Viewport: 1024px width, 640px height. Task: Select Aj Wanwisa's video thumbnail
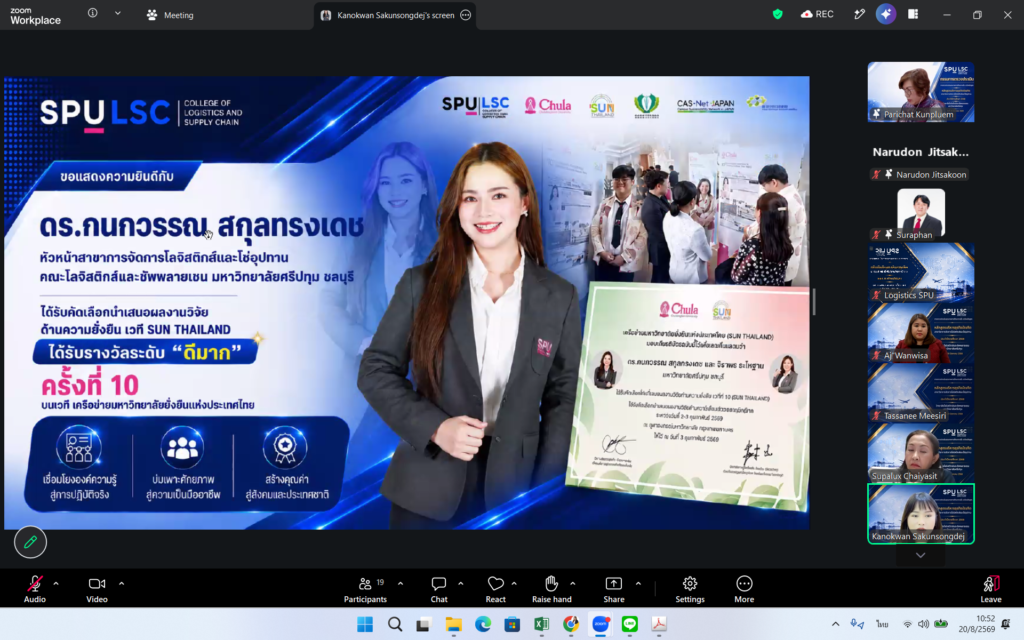[921, 333]
